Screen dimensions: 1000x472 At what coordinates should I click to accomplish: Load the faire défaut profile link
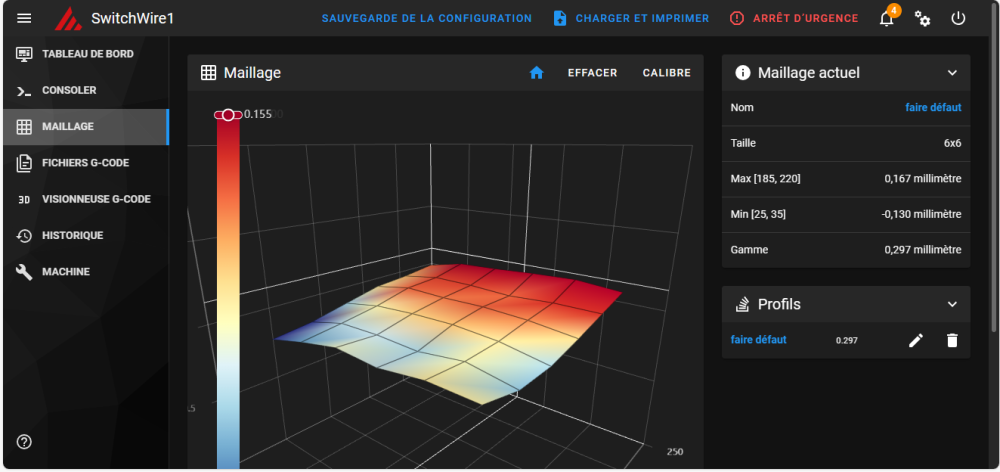point(758,339)
